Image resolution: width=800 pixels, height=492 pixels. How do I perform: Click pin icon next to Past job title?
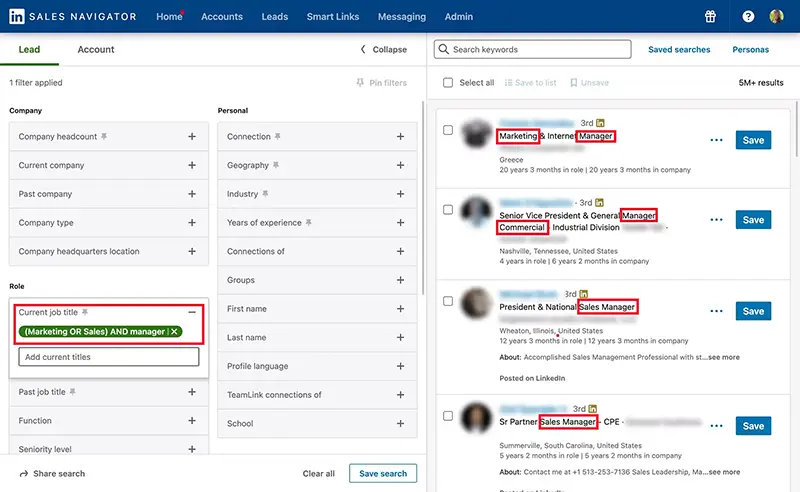72,392
